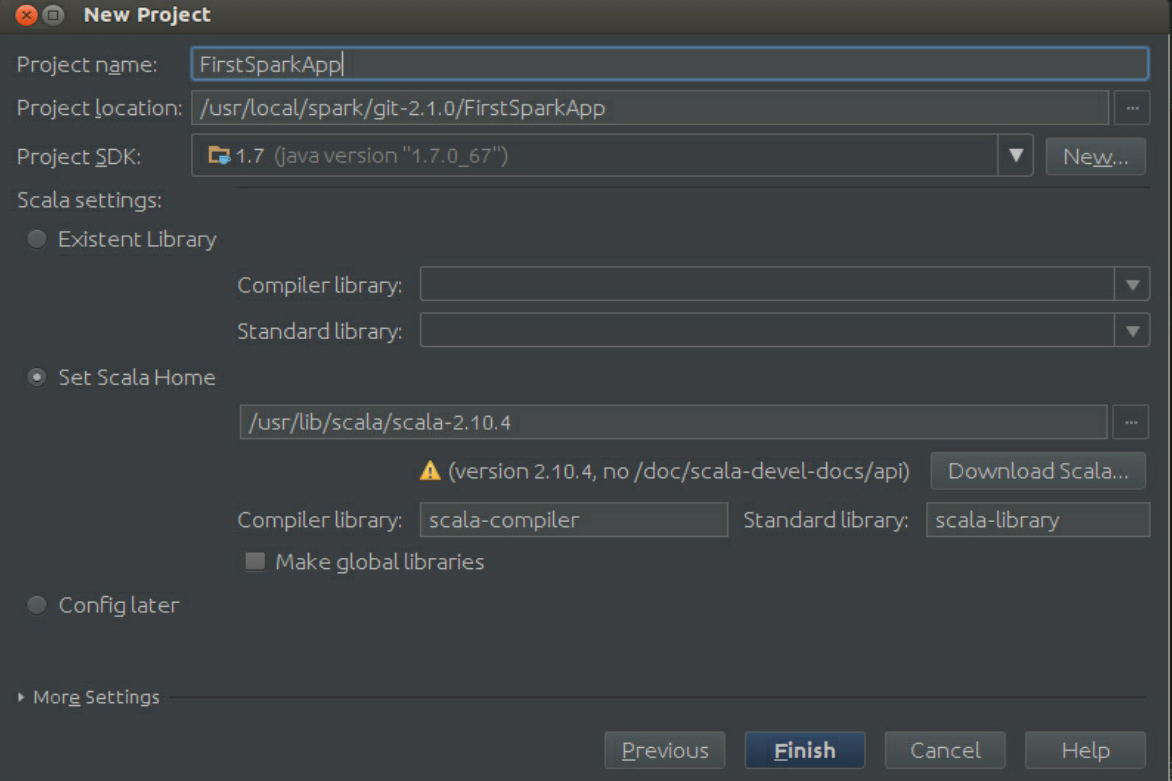This screenshot has height=781, width=1172.
Task: Go back with the Previous button
Action: (665, 750)
